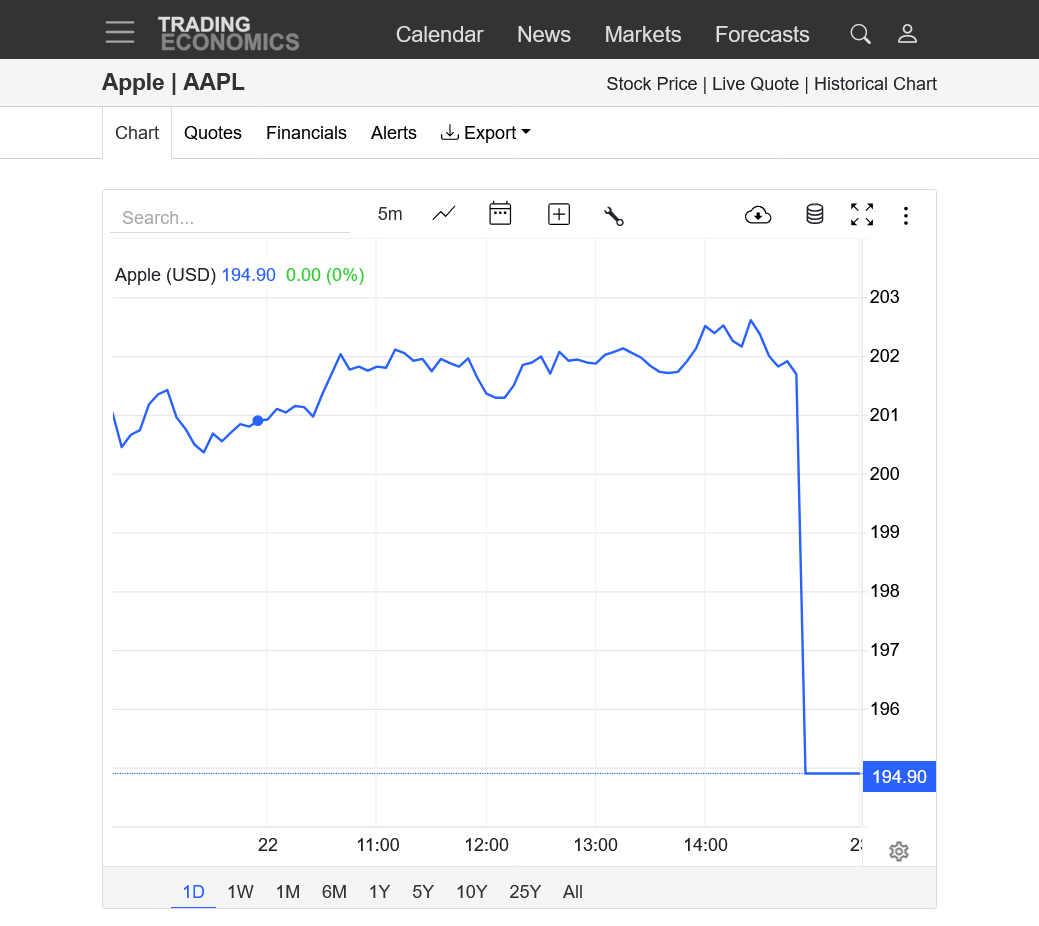Select the All time range

(x=573, y=892)
